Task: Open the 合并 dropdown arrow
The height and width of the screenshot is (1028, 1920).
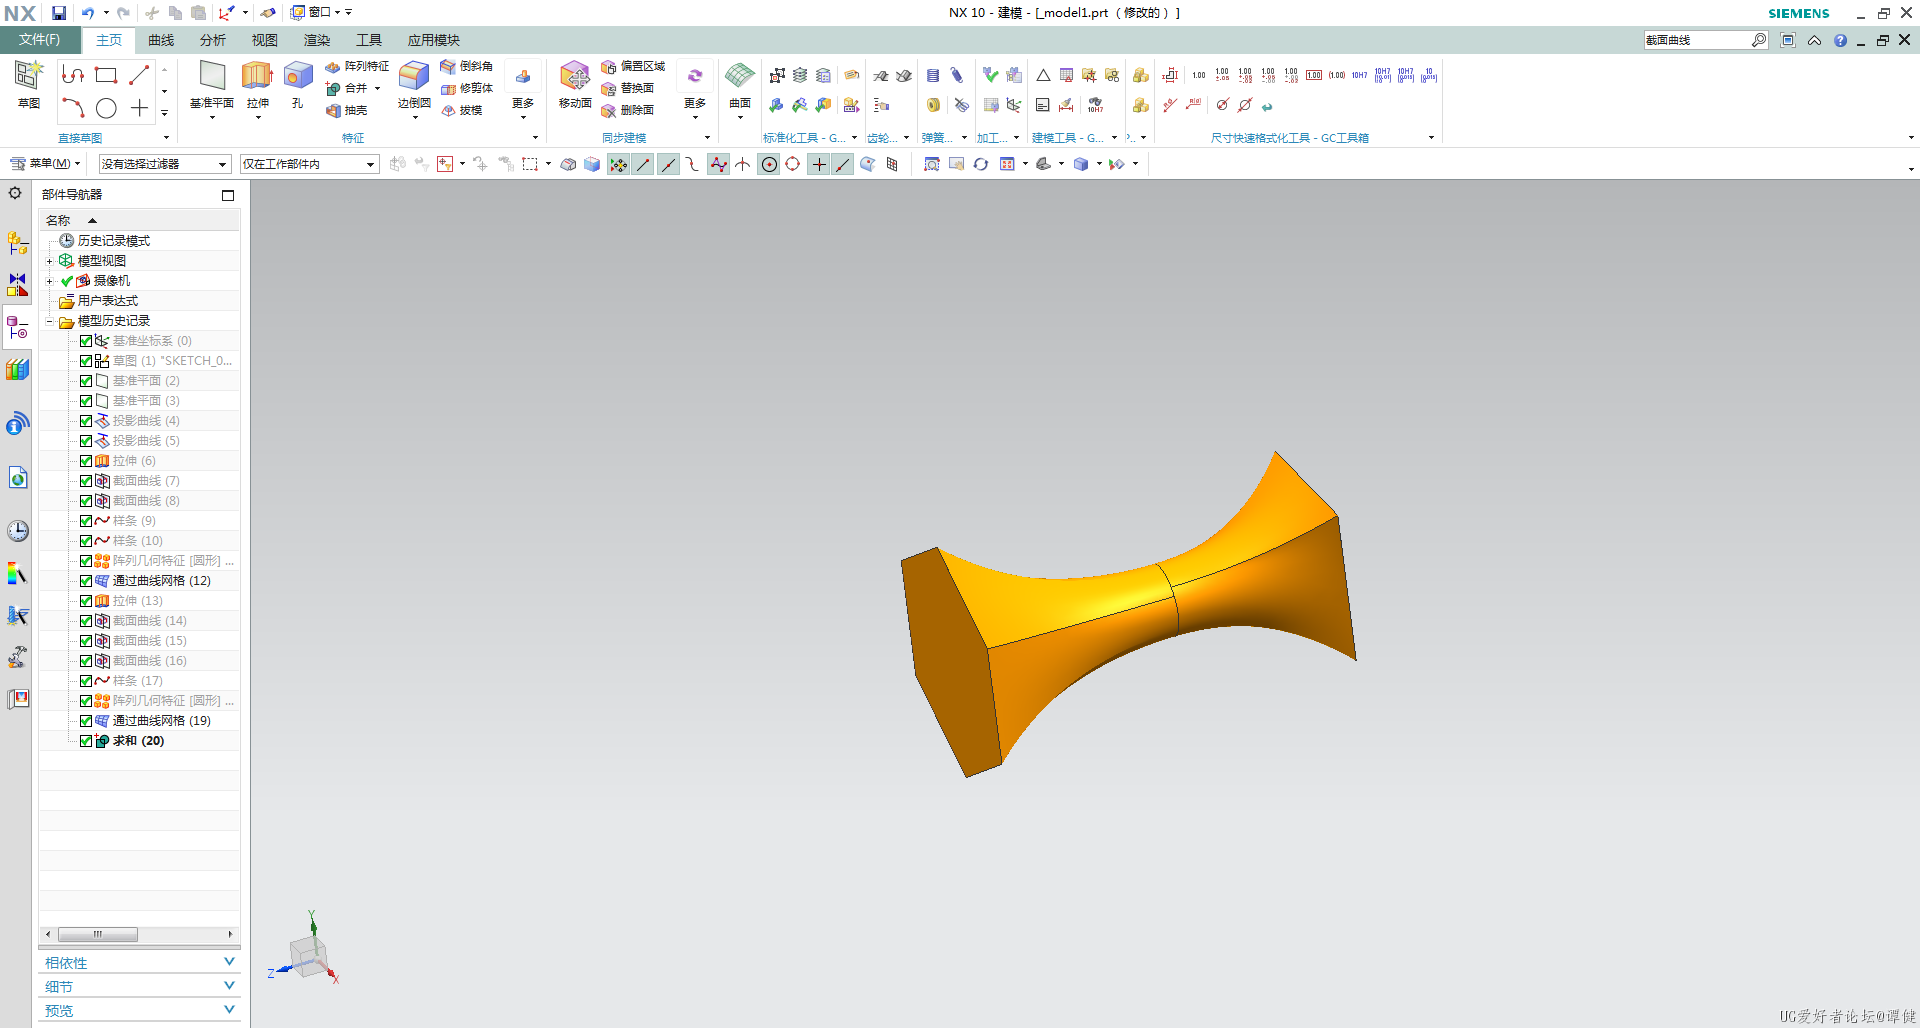Action: (x=377, y=88)
